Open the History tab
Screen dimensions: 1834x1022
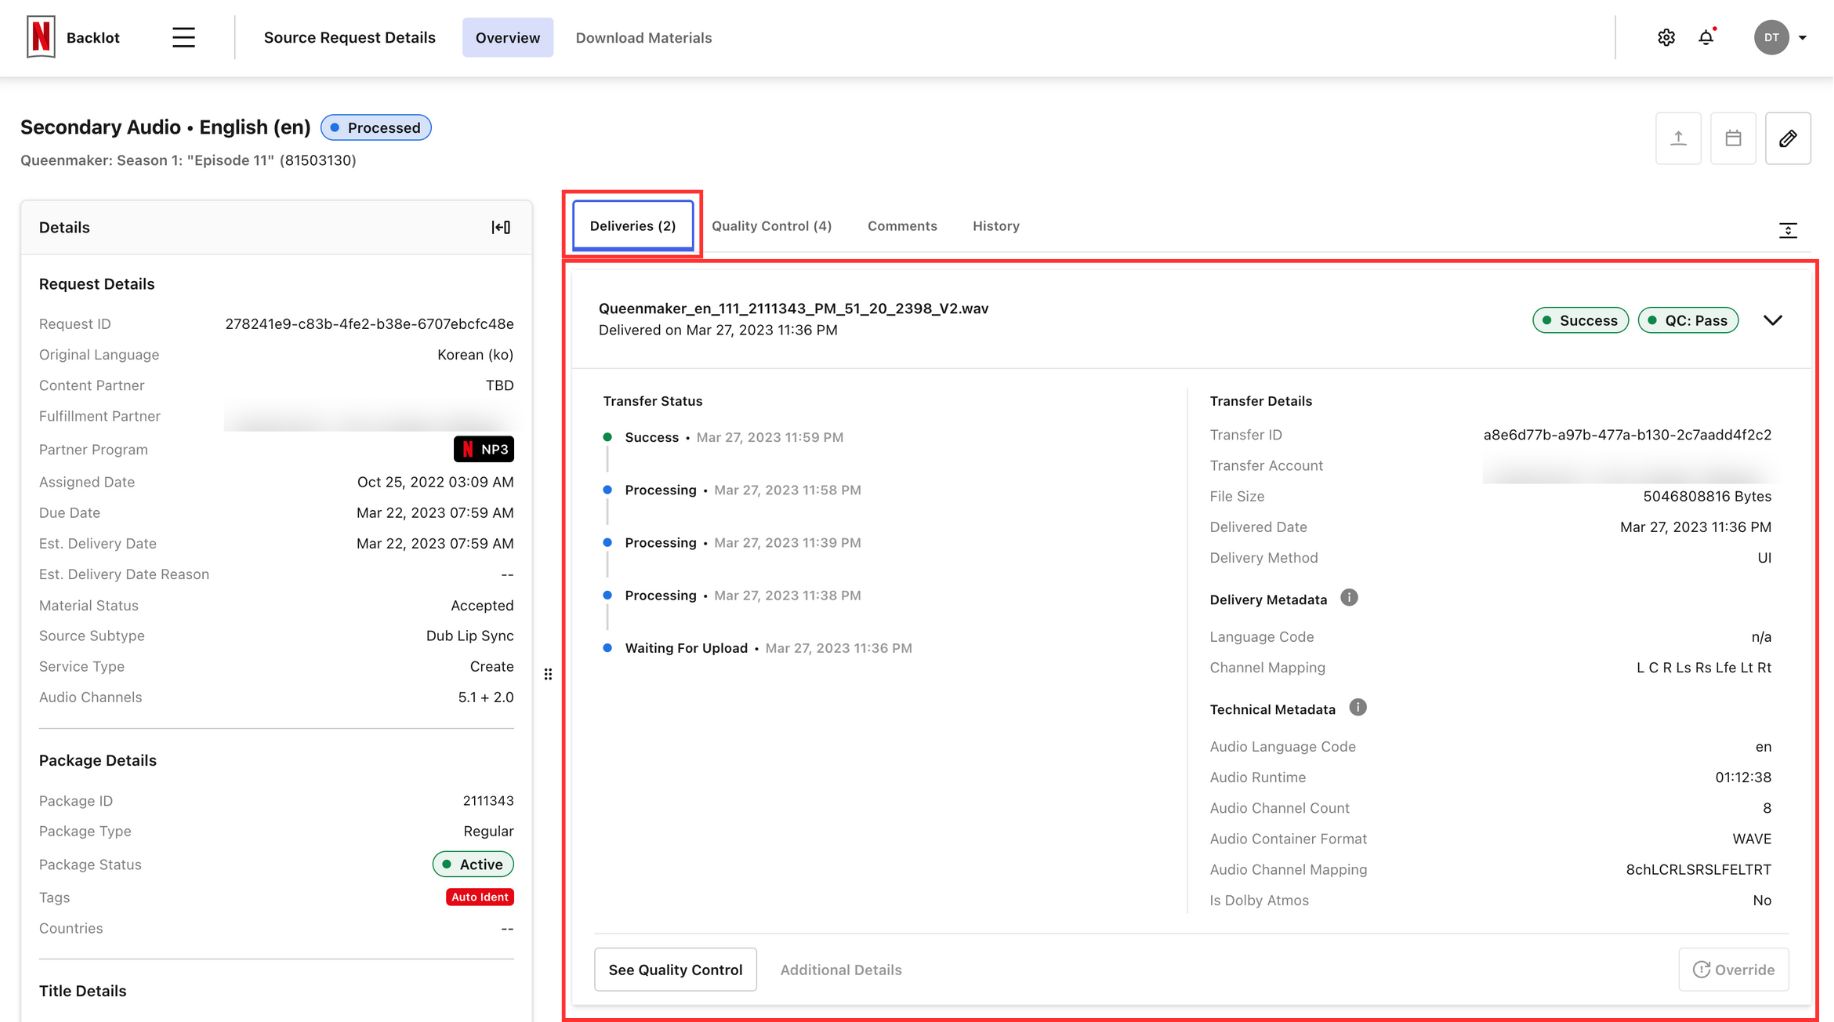(x=996, y=226)
